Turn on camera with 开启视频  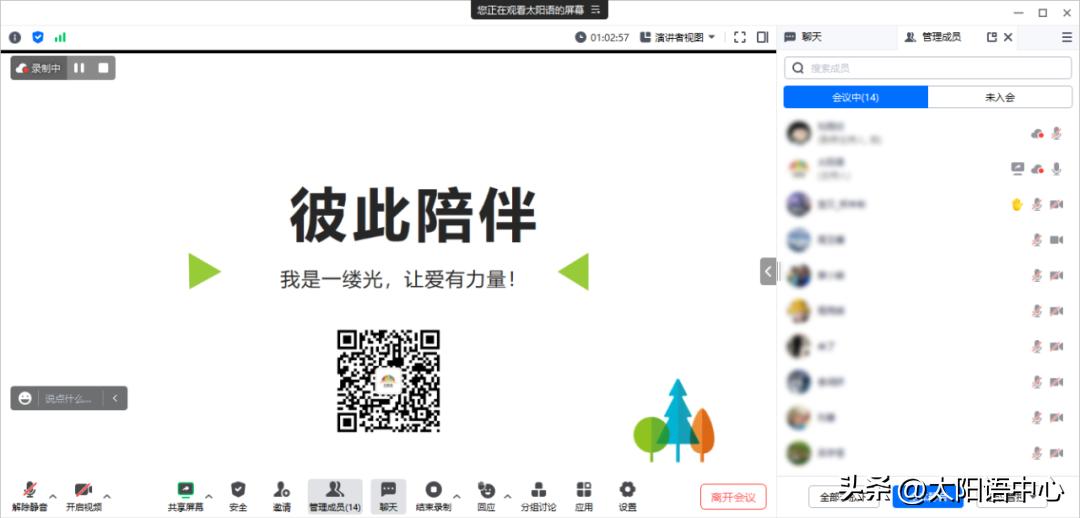[x=84, y=497]
